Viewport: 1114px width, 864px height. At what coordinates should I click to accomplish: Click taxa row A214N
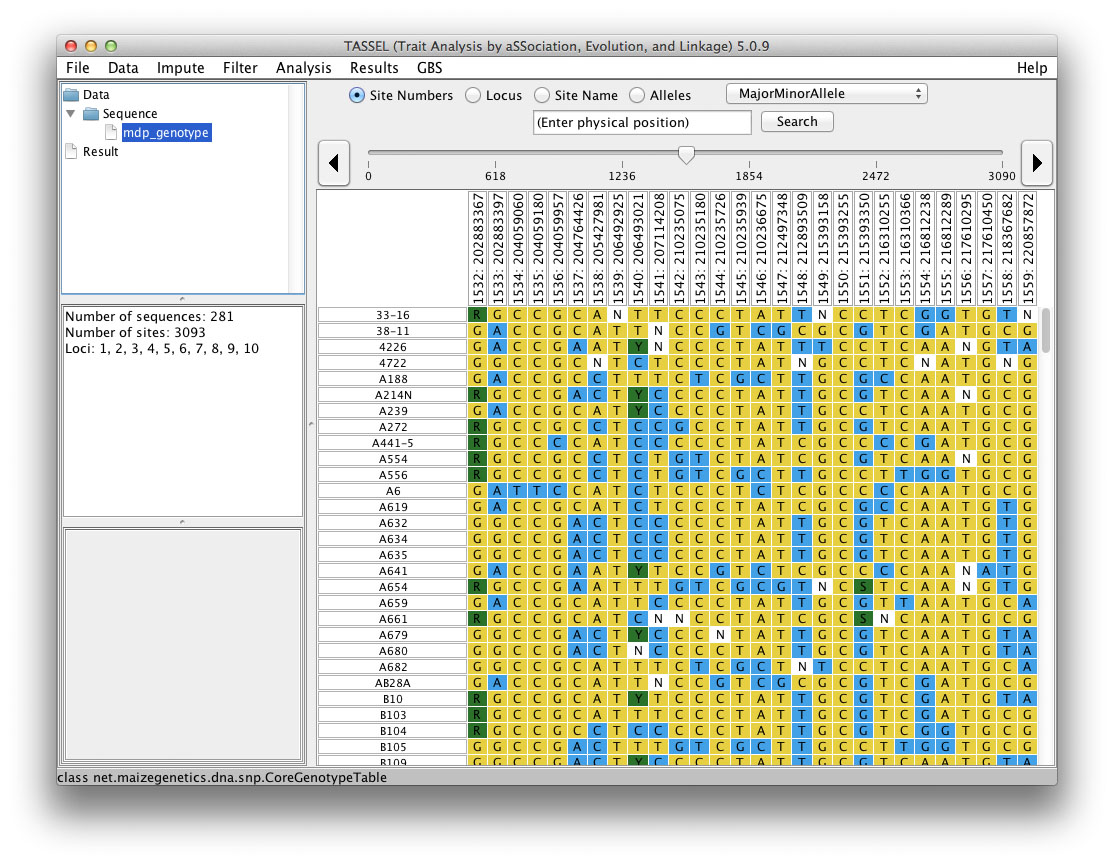[392, 395]
